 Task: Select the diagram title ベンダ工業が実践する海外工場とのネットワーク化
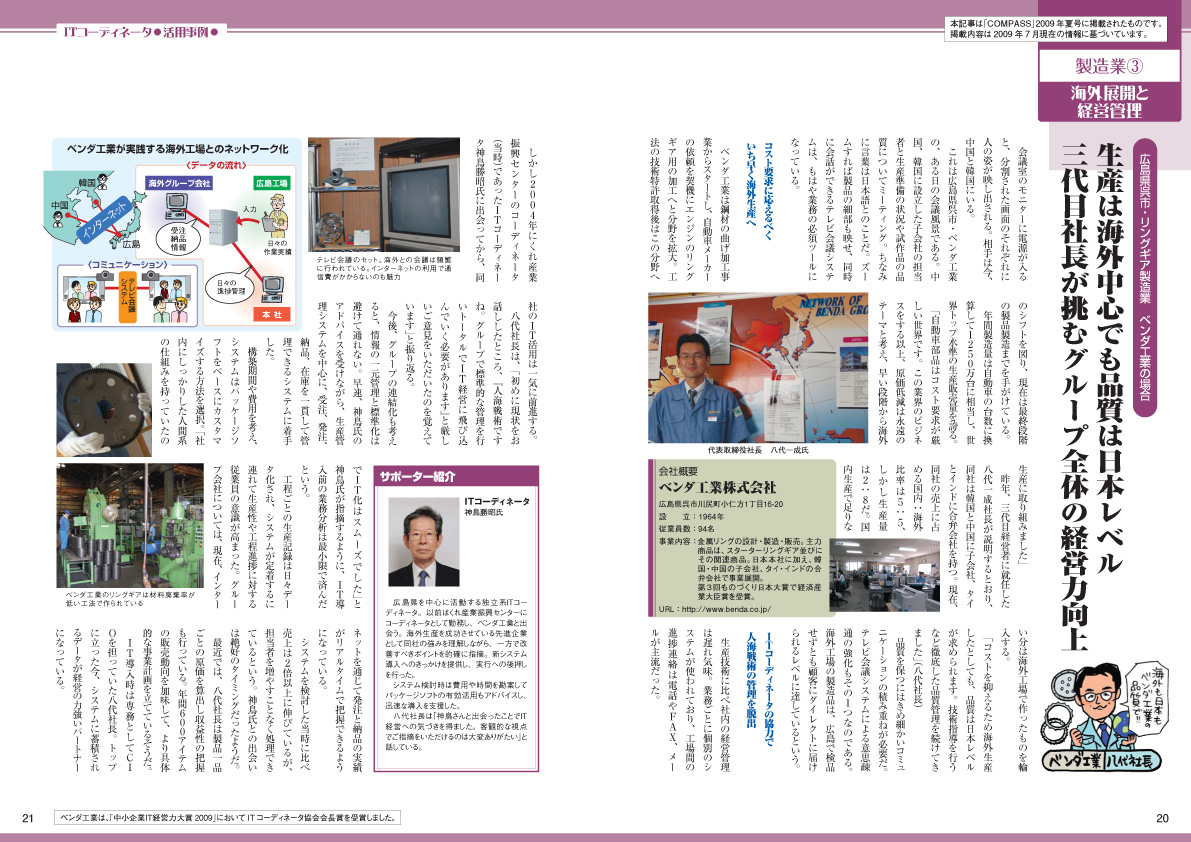click(x=178, y=149)
